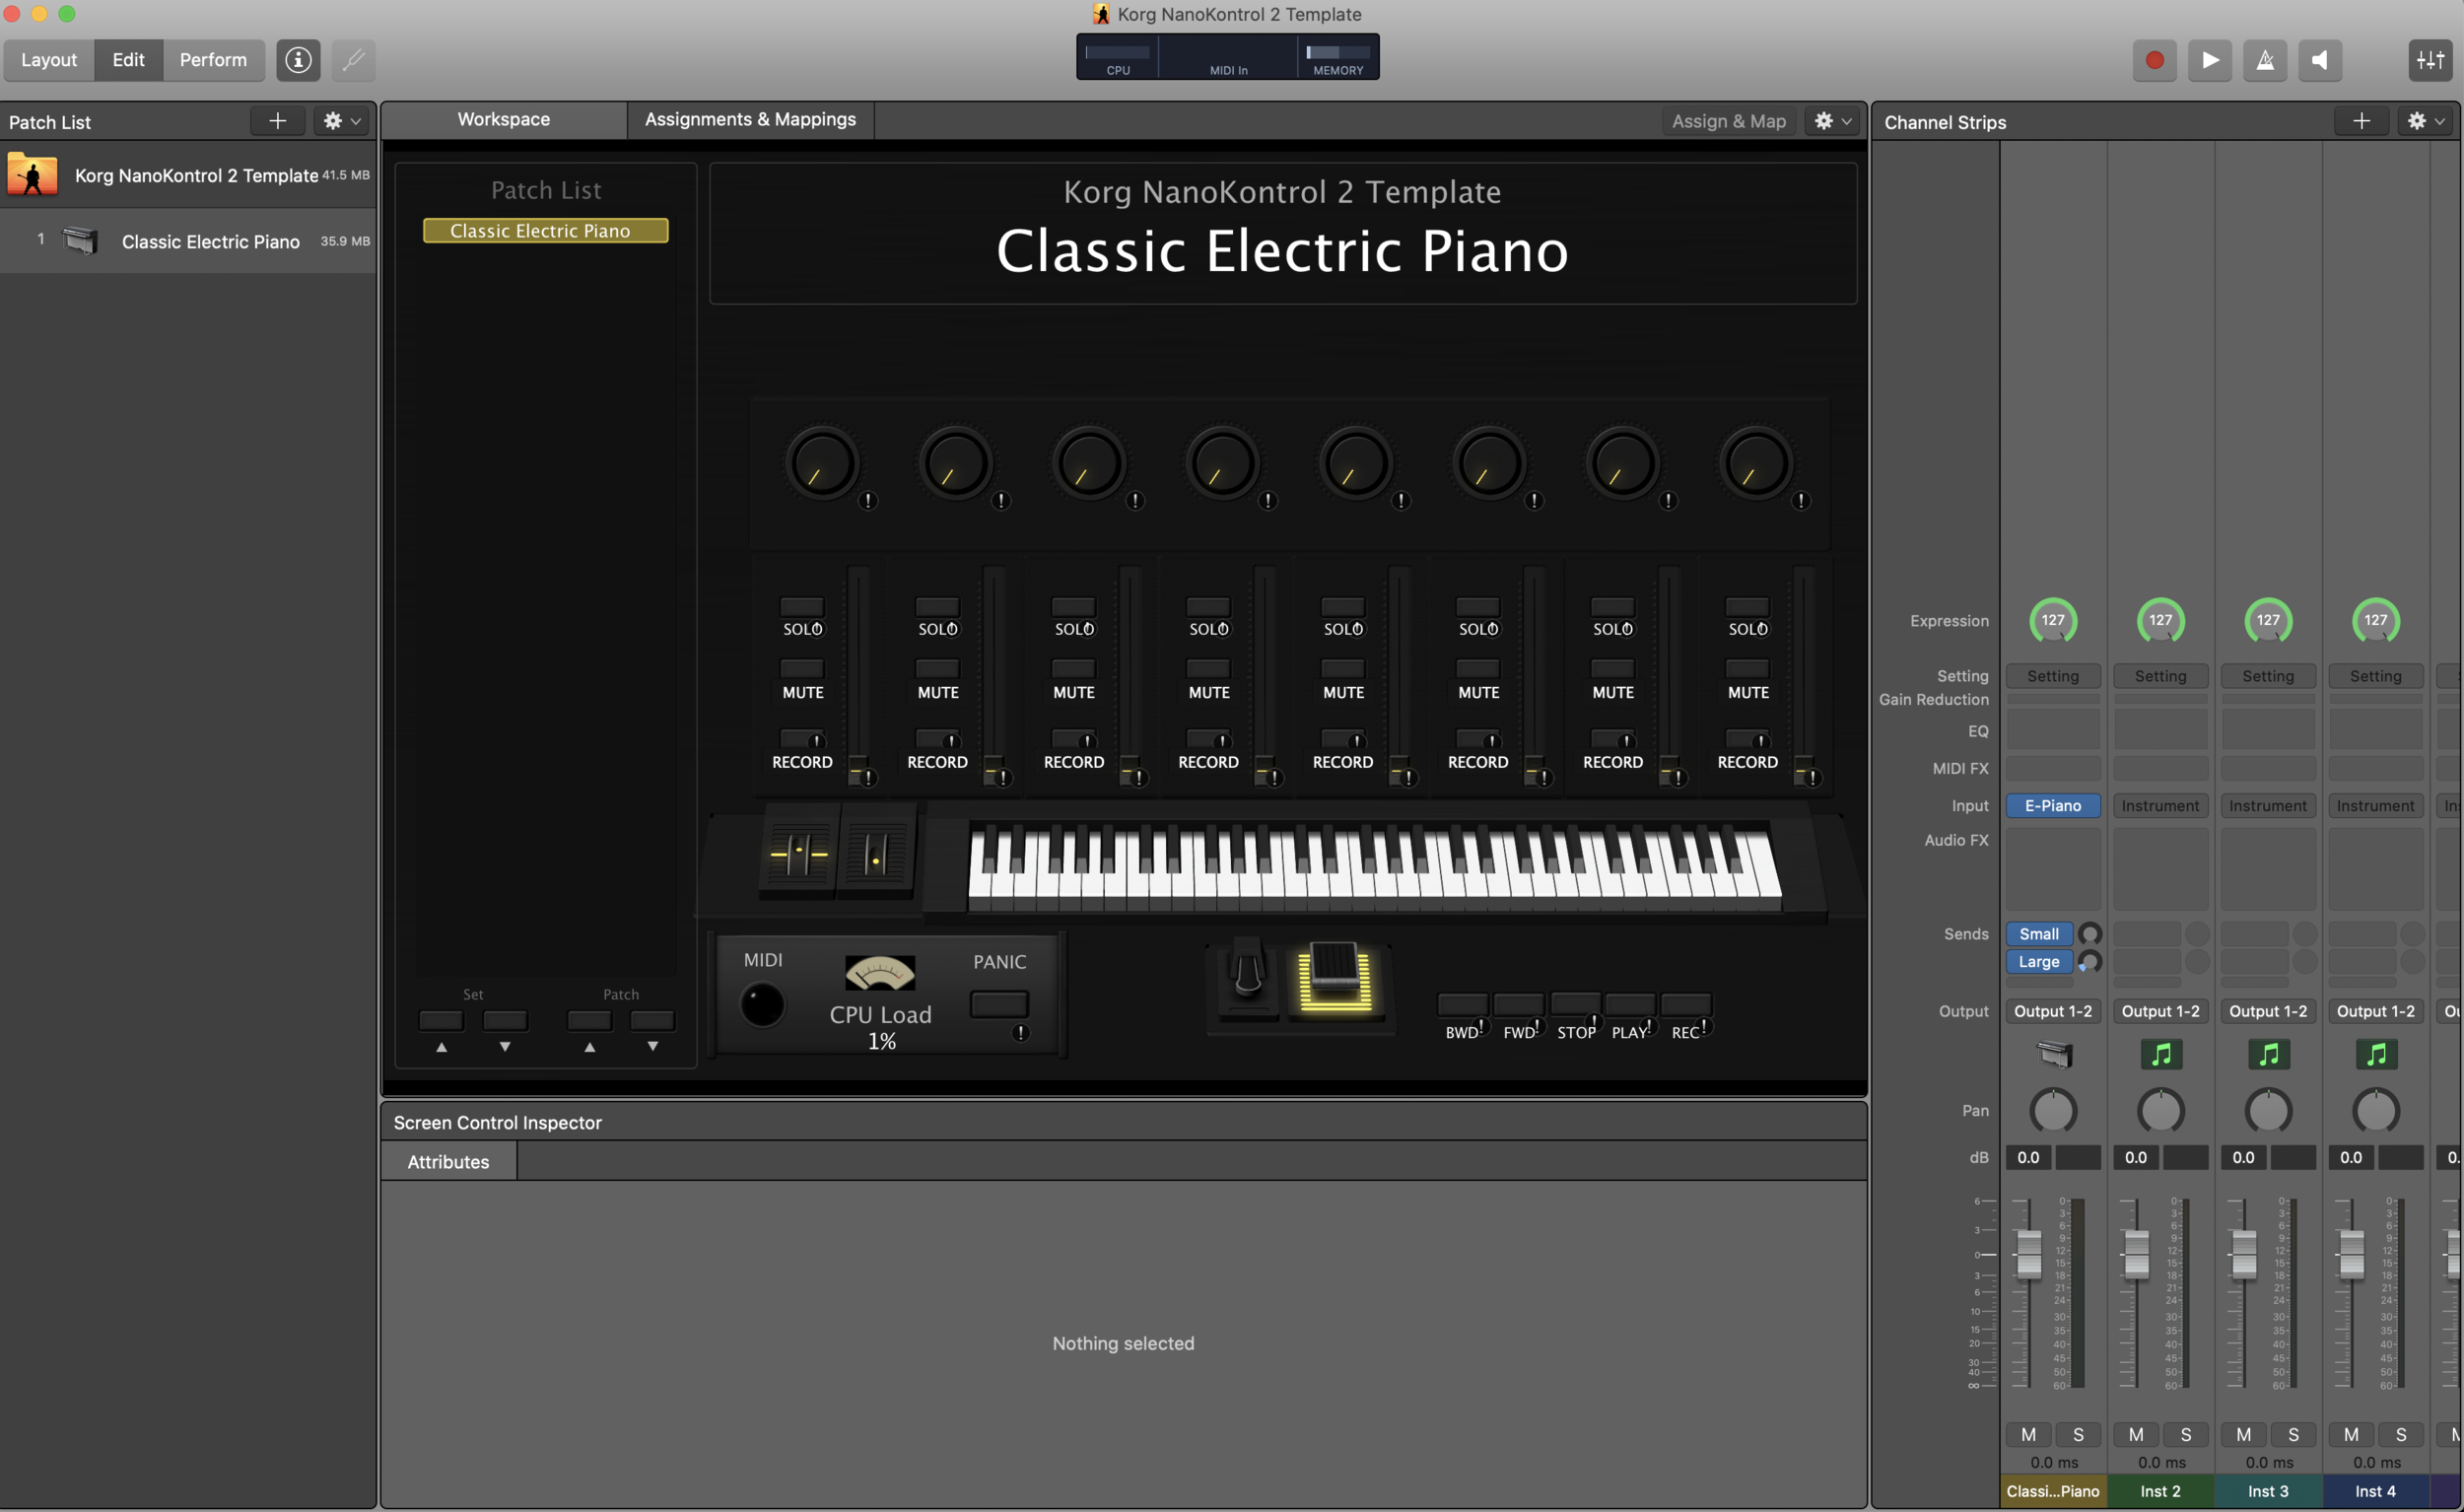Add a new channel strip with plus
The height and width of the screenshot is (1512, 2464).
[2361, 121]
